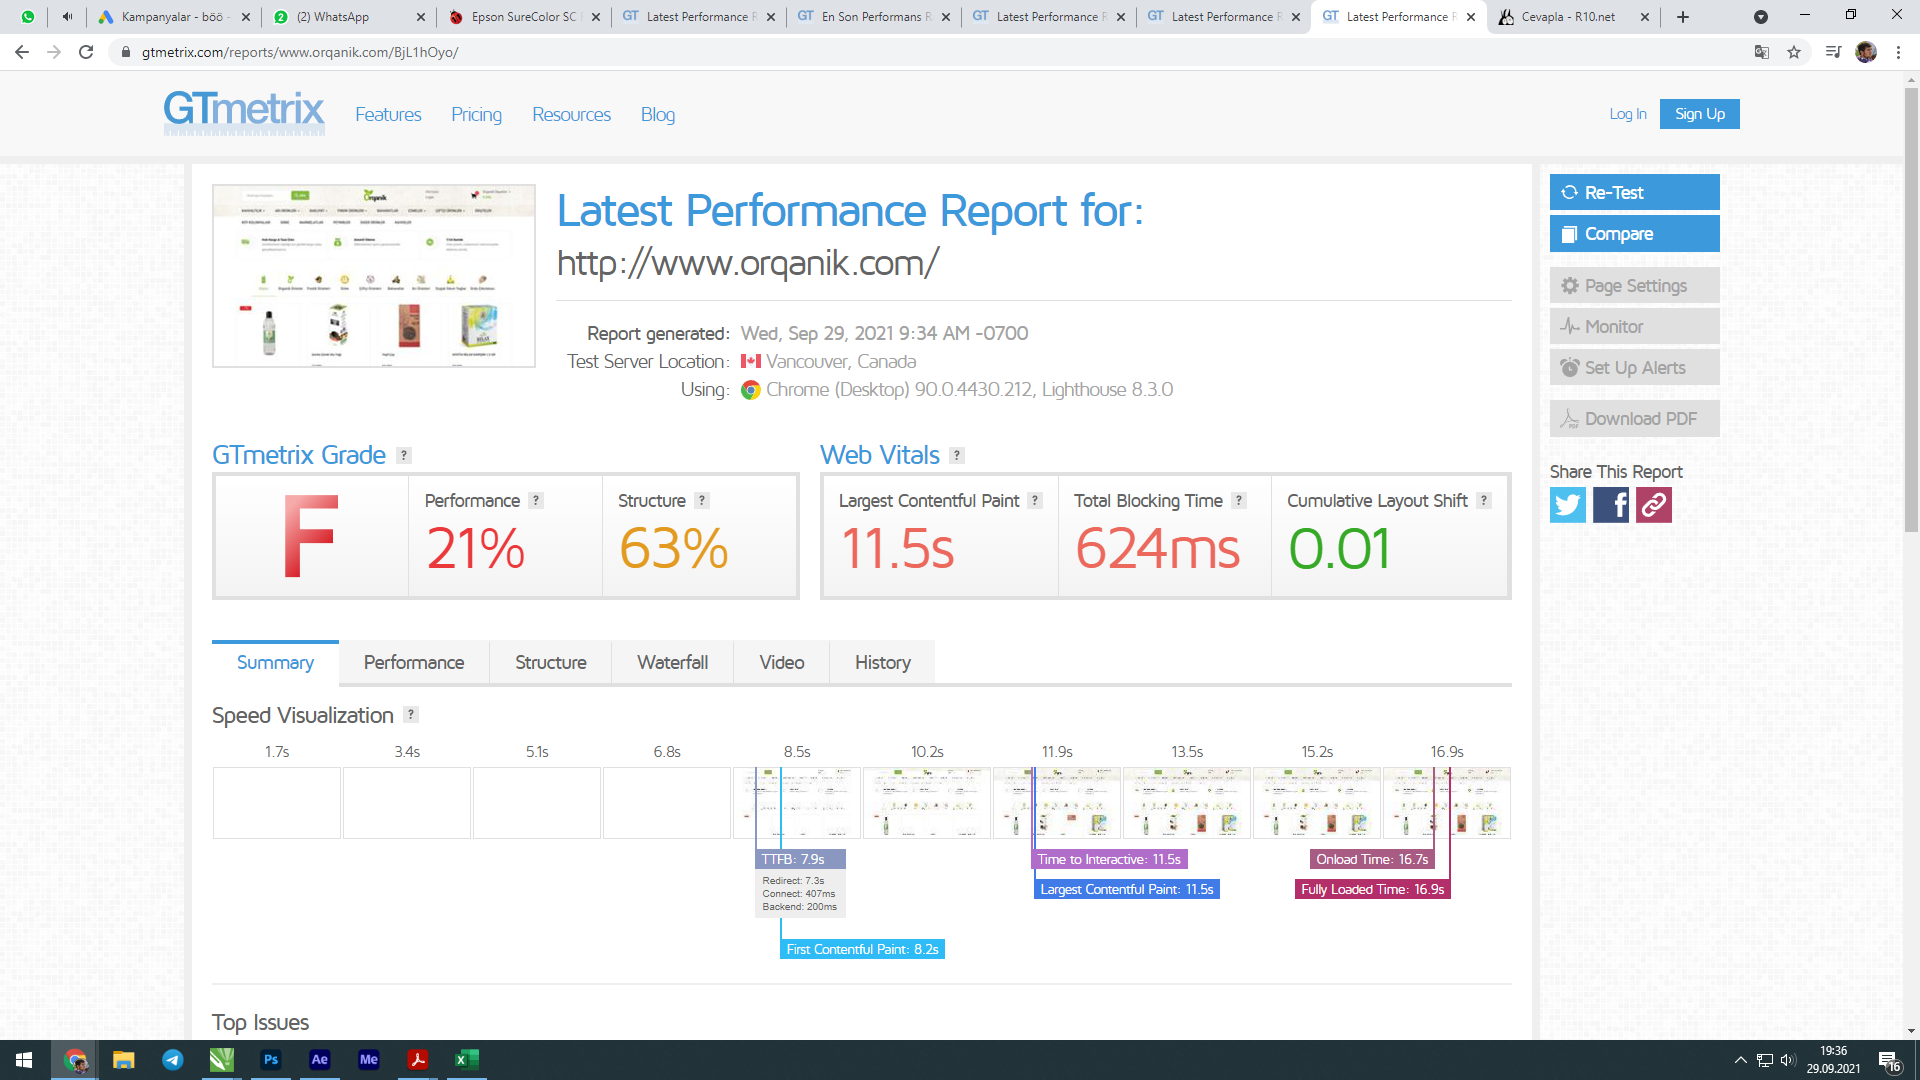Viewport: 1920px width, 1080px height.
Task: Open After Effects from taskbar
Action: click(320, 1060)
